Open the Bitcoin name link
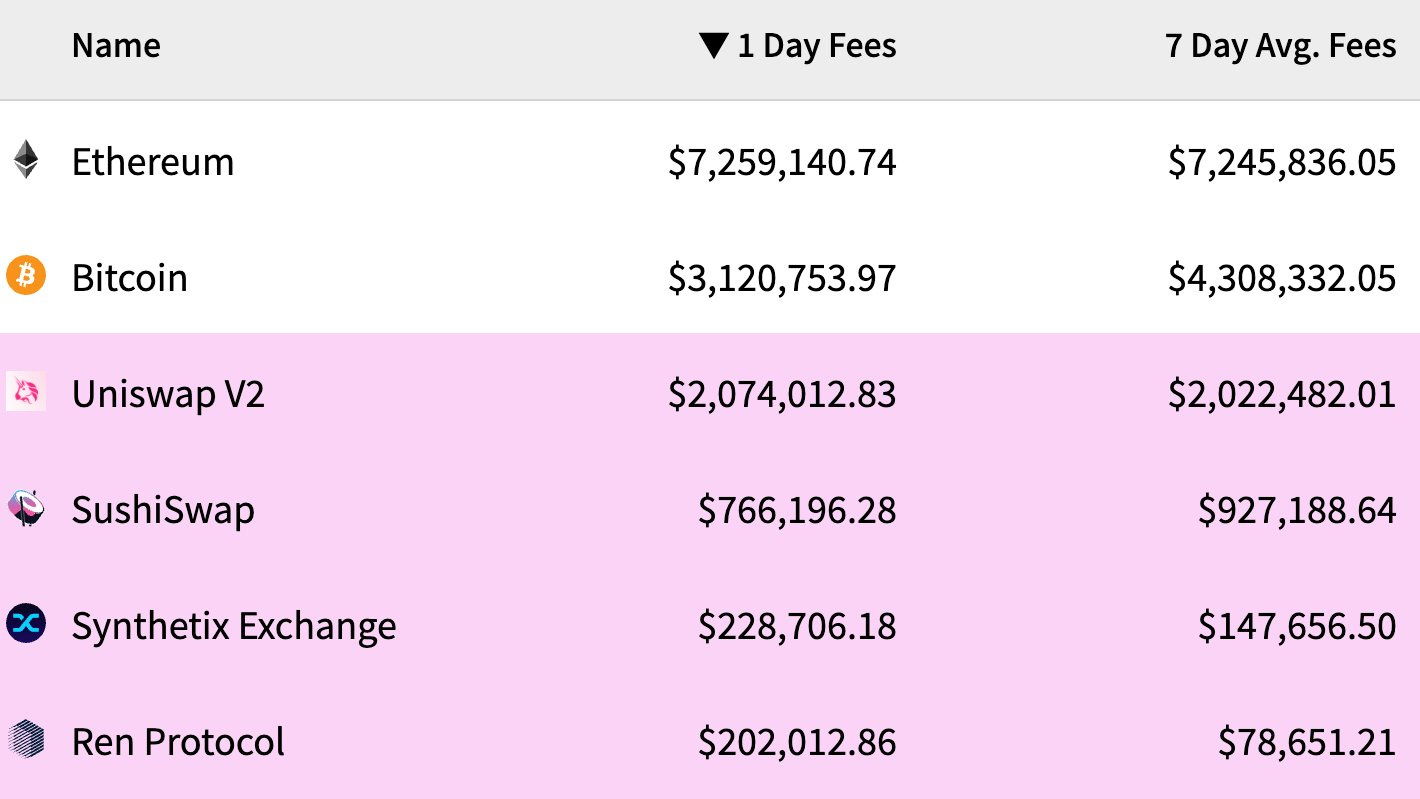Screen dimensions: 1420x799 pyautogui.click(x=130, y=277)
